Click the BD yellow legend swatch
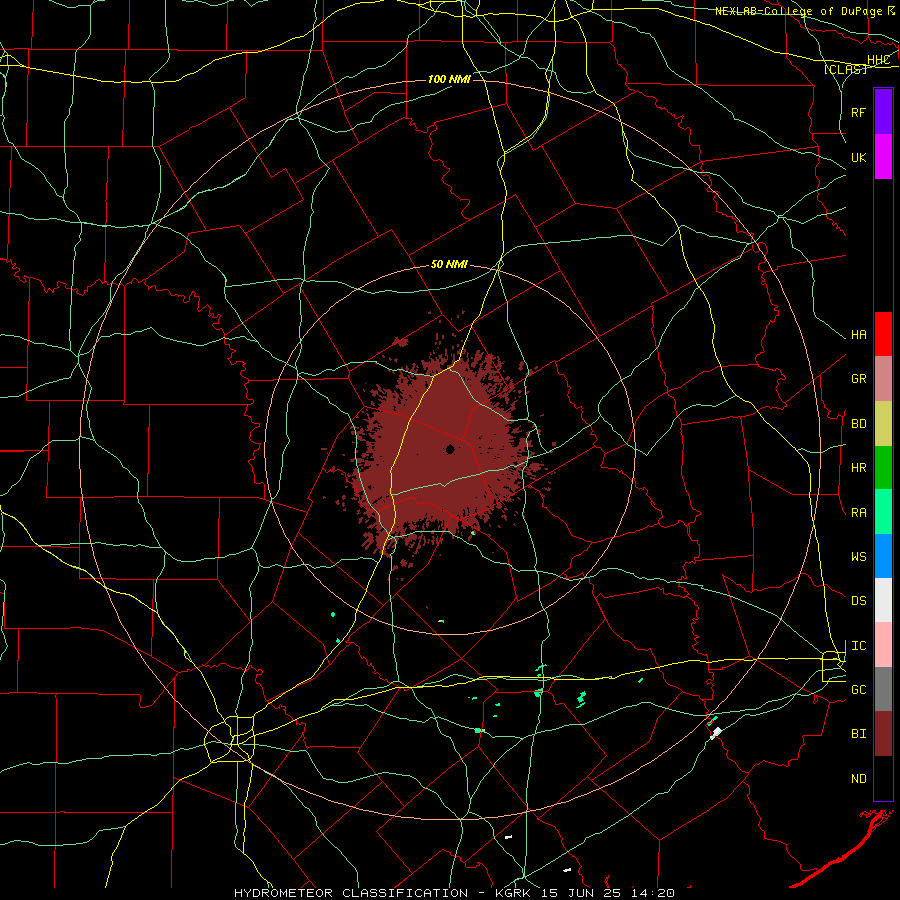 (883, 424)
